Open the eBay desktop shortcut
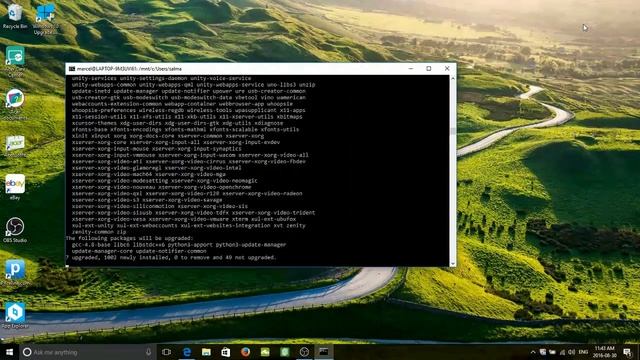Image resolution: width=640 pixels, height=360 pixels. coord(15,187)
